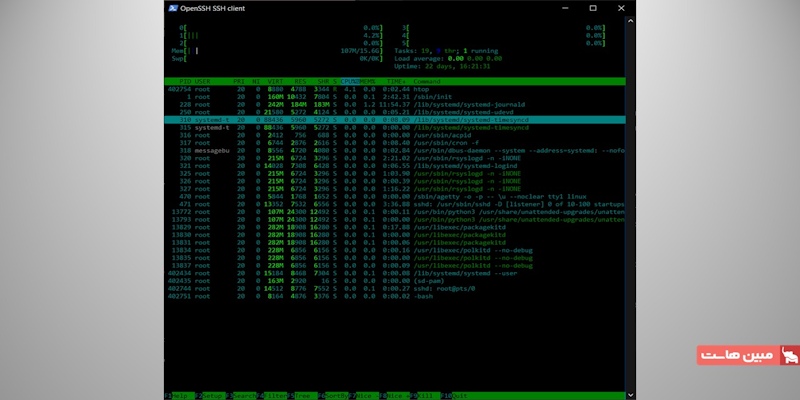Image resolution: width=800 pixels, height=400 pixels.
Task: Click the Mem usage meter bar
Action: (277, 51)
